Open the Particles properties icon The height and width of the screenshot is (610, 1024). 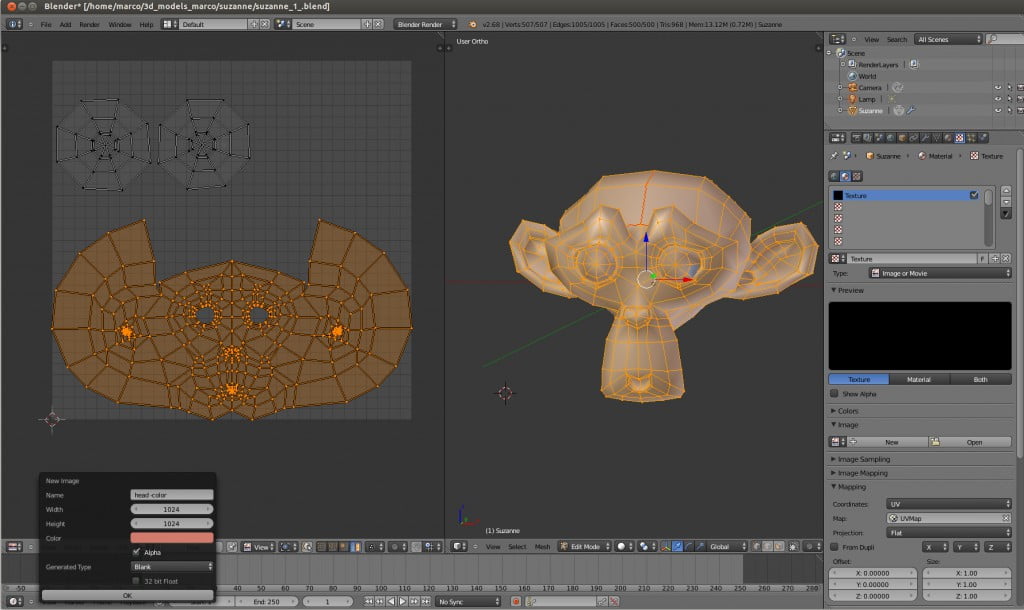[x=971, y=138]
